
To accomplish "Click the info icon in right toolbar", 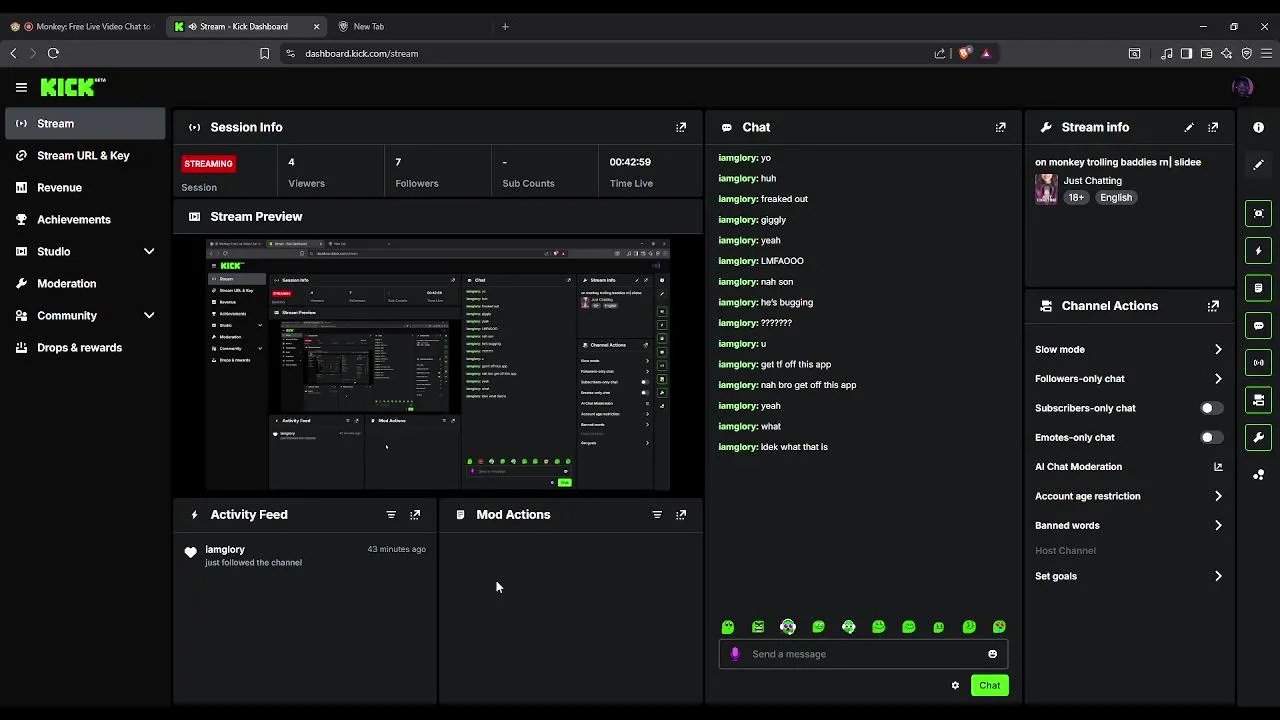I will [1258, 127].
